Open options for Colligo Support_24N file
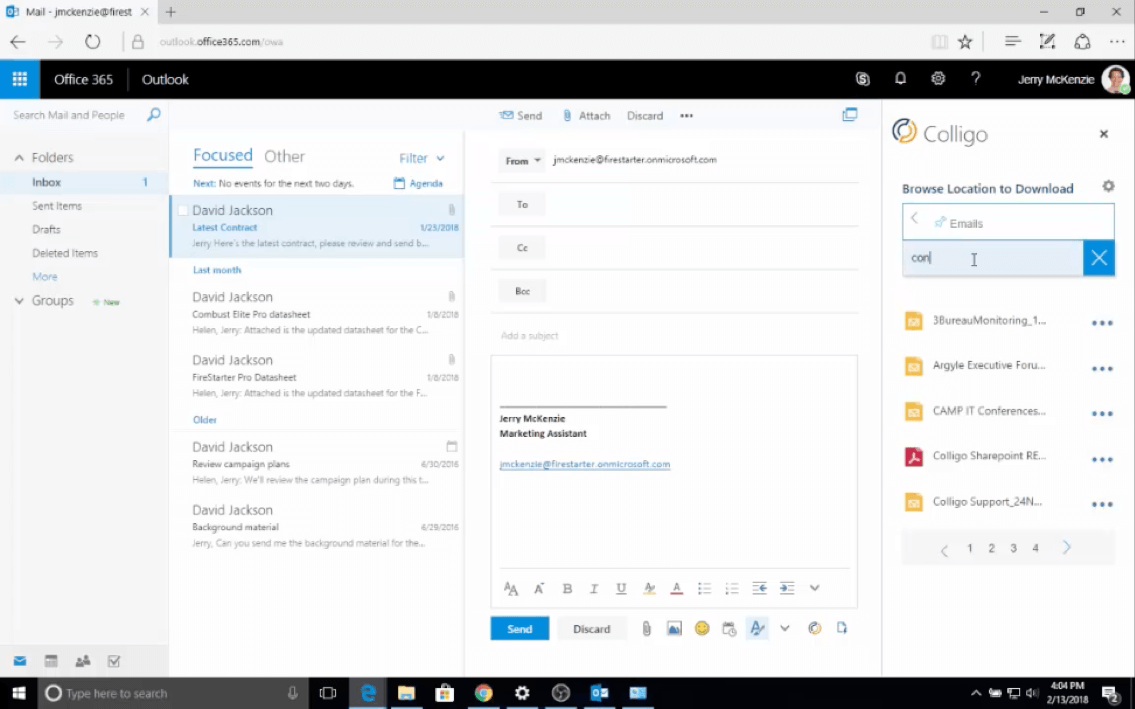Screen dimensions: 1135x709 pyautogui.click(x=1102, y=504)
